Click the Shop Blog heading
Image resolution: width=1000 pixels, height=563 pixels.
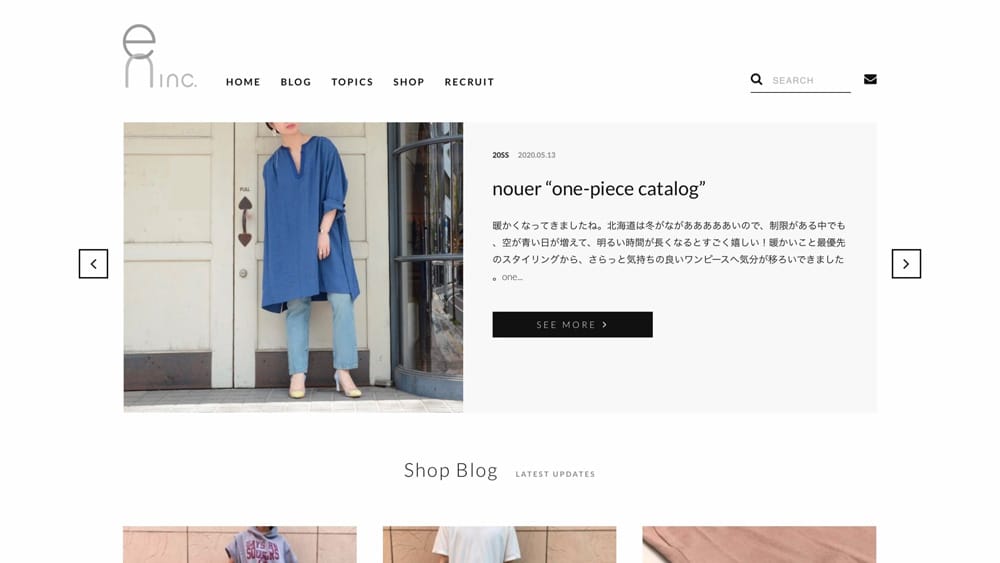tap(450, 471)
